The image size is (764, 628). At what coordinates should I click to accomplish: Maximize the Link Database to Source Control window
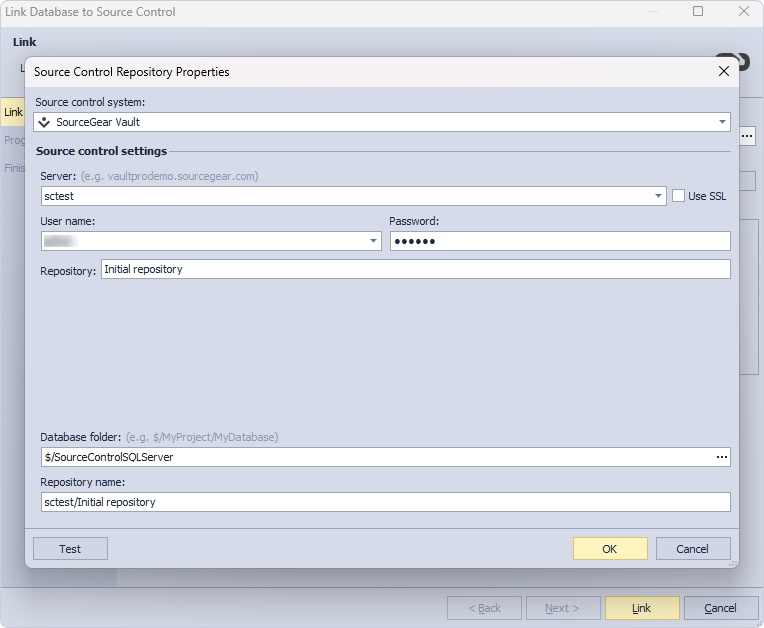[x=698, y=11]
